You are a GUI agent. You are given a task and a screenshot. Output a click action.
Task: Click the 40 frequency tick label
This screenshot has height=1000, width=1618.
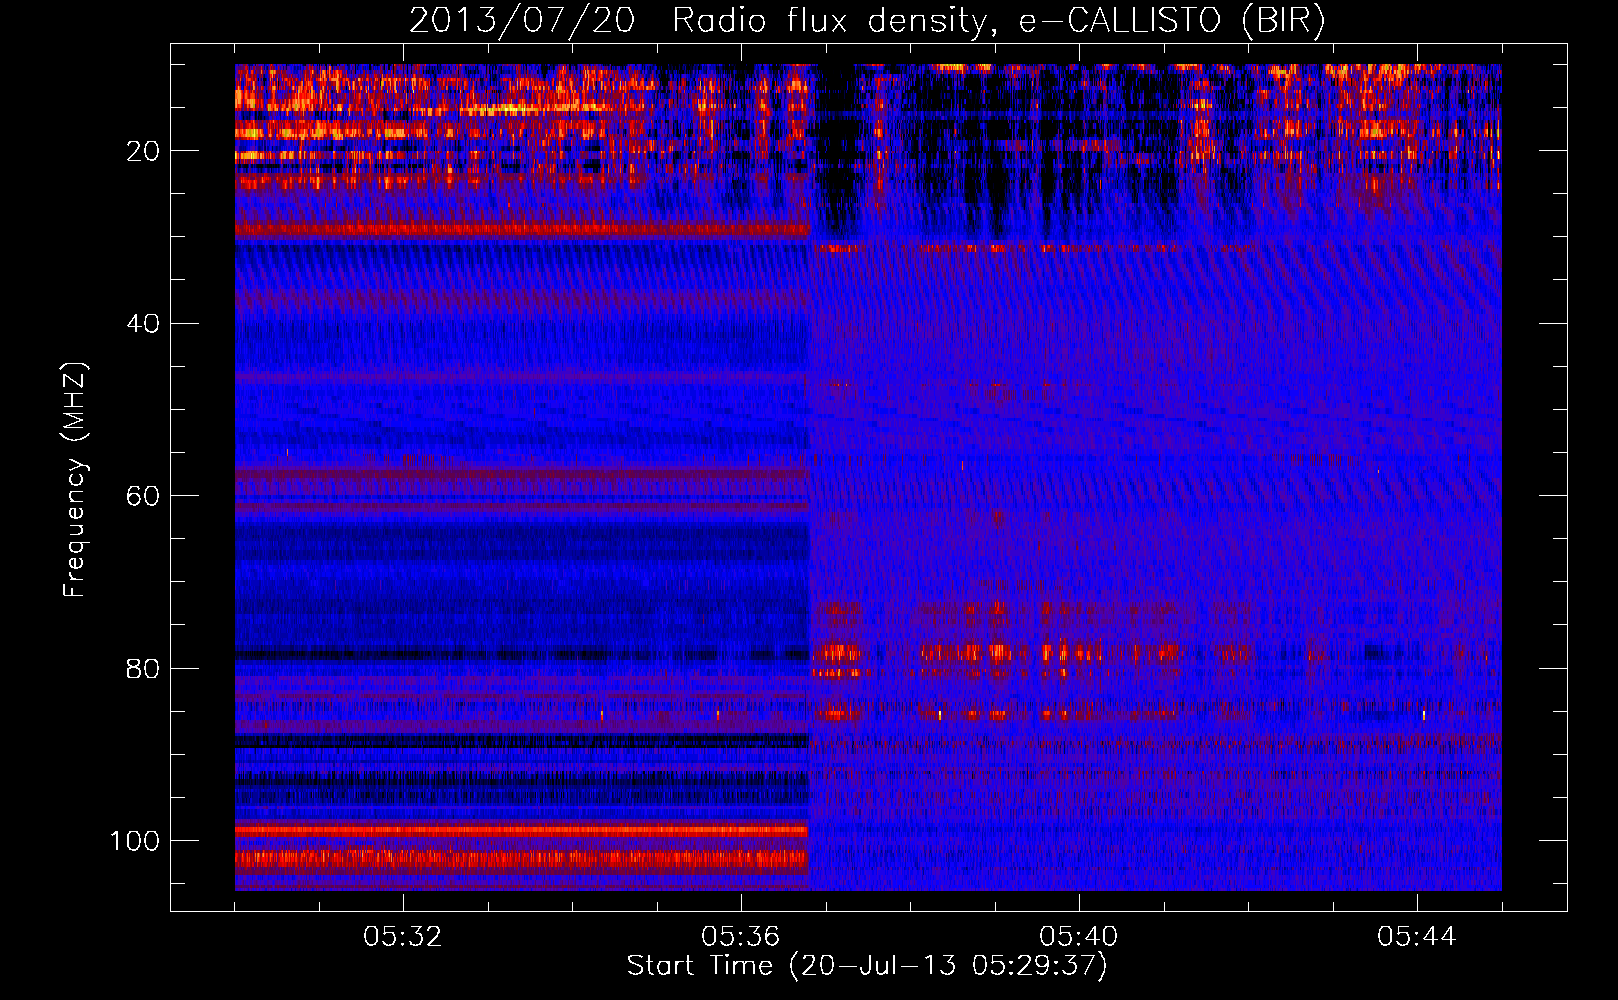coord(144,324)
